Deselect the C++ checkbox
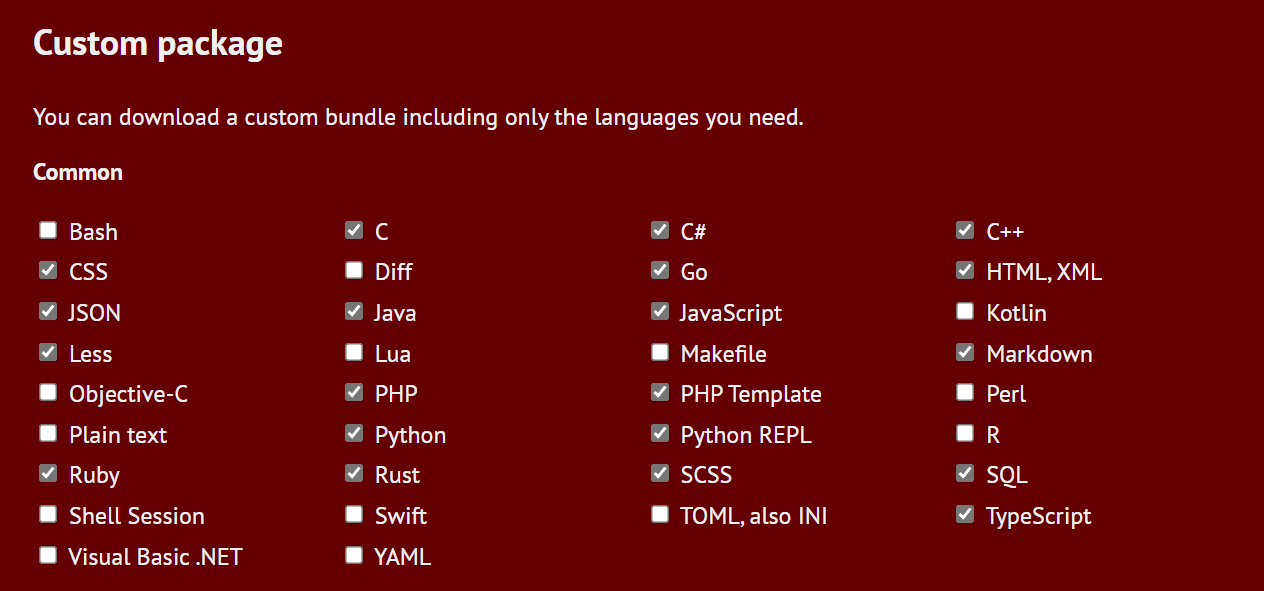1264x591 pixels. 965,231
